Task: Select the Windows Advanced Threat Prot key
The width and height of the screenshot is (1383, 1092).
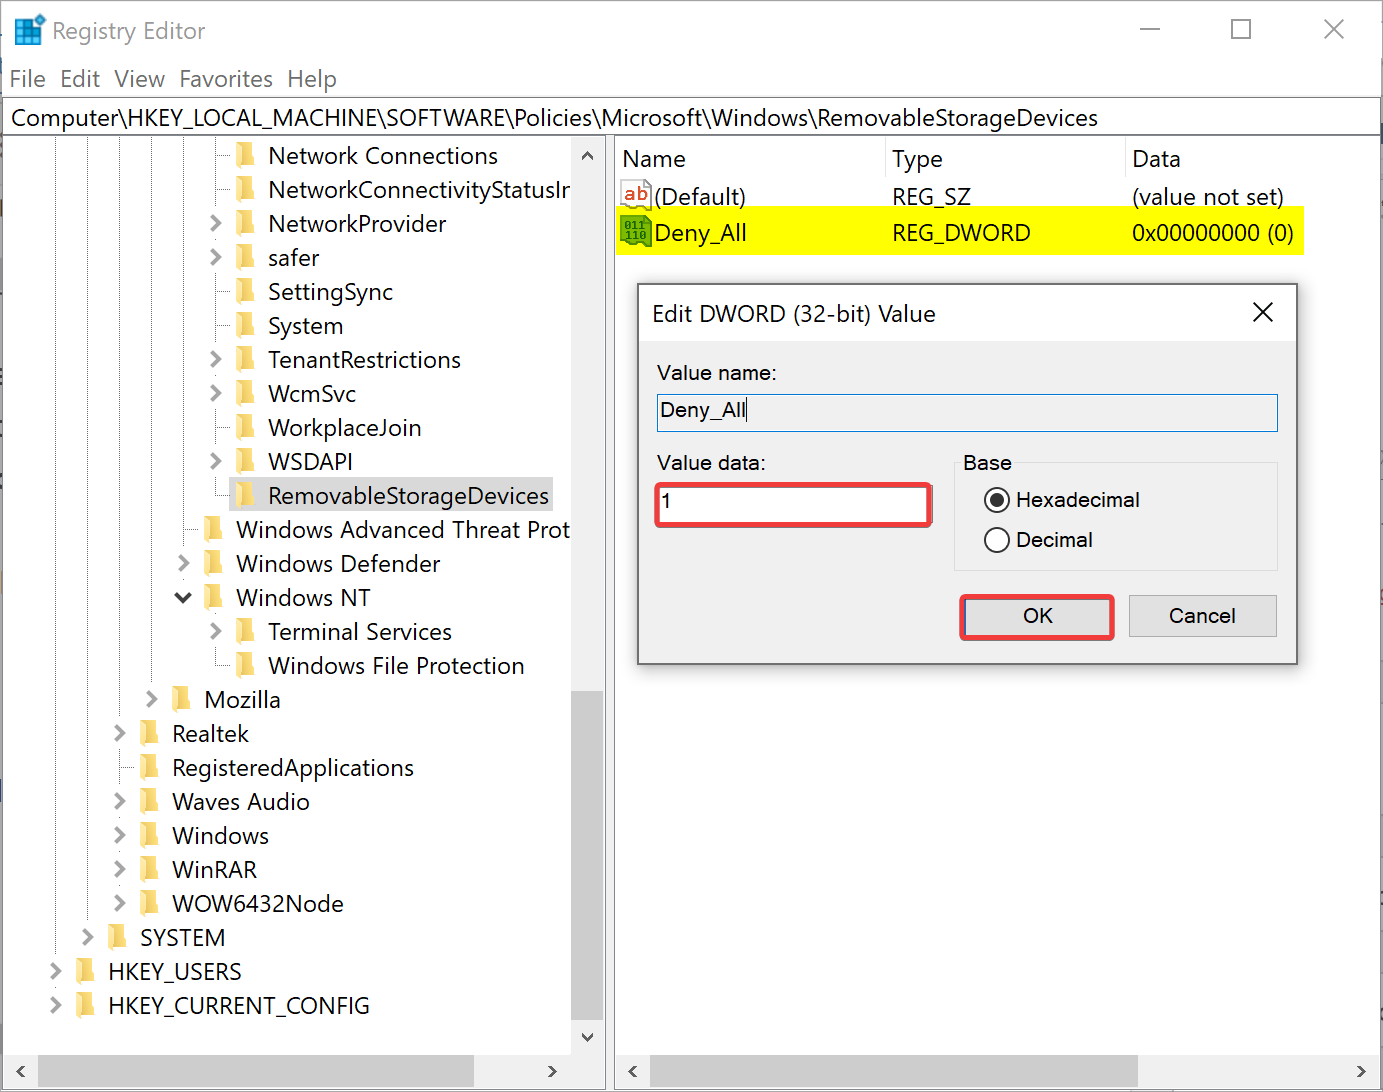Action: point(402,529)
